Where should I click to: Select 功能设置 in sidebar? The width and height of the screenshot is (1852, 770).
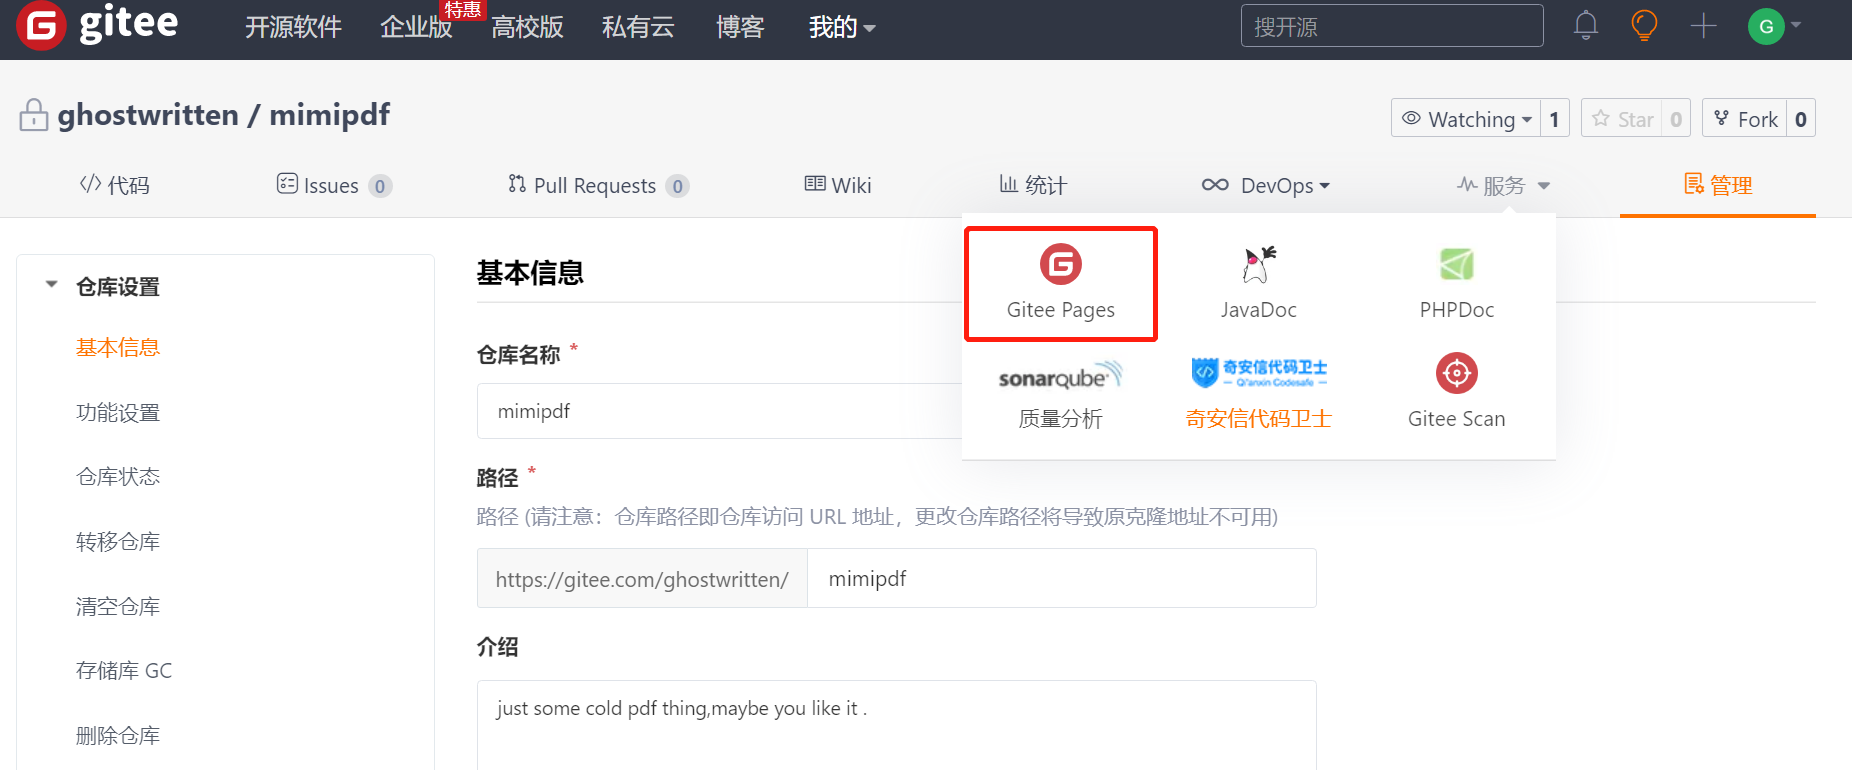[x=118, y=412]
